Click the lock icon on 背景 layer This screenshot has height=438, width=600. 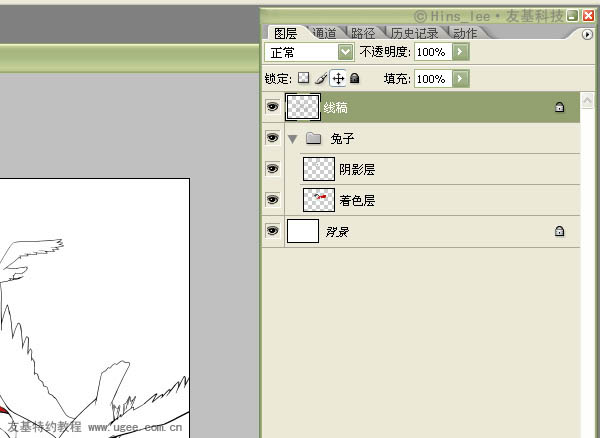[x=559, y=232]
